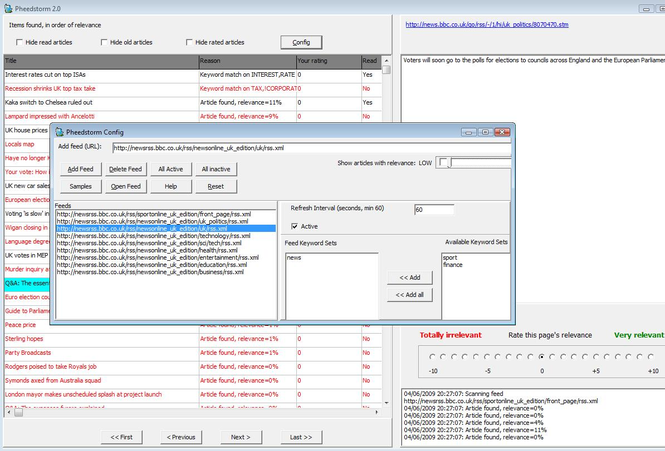Select the education rss feed
Screen dimensions: 665x451
pos(165,265)
